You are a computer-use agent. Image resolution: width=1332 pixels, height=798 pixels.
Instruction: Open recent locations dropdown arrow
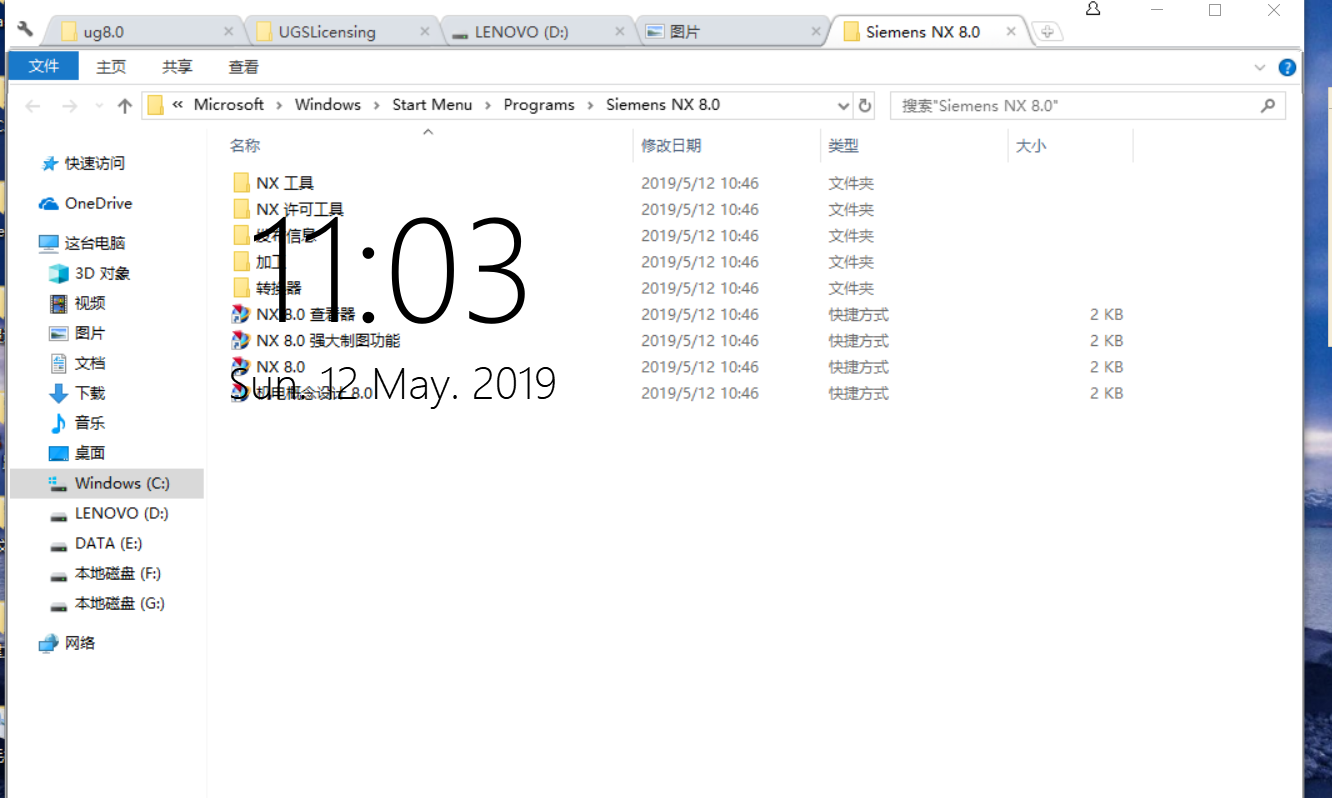[x=98, y=105]
